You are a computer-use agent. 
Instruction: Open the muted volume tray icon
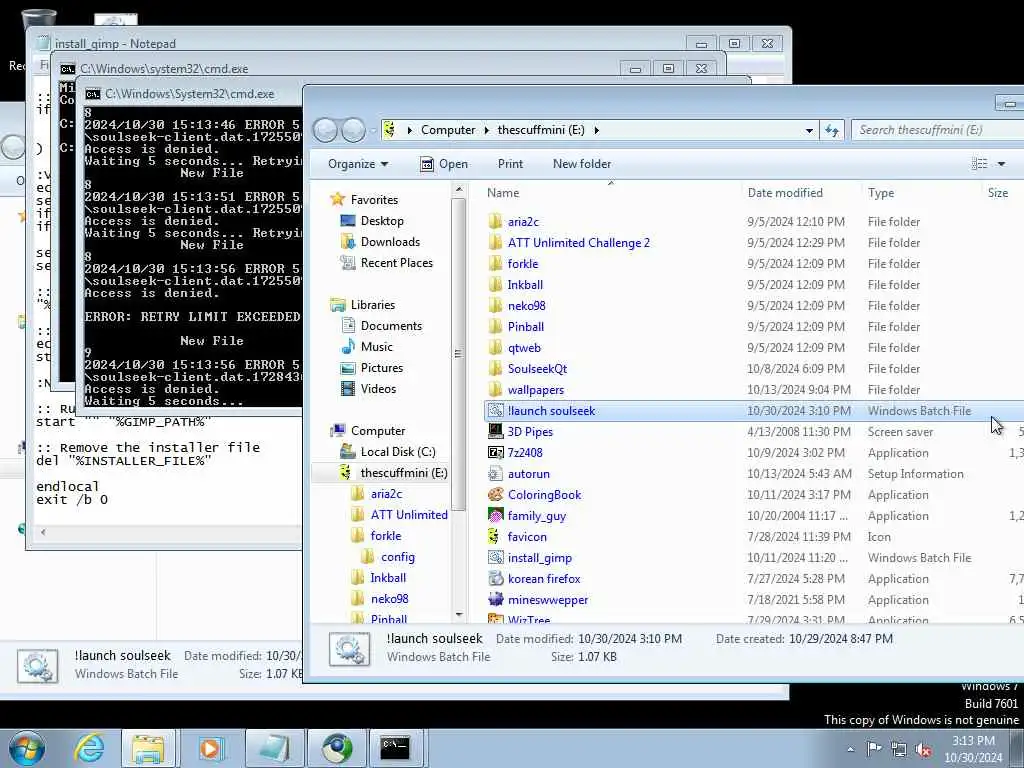click(923, 749)
